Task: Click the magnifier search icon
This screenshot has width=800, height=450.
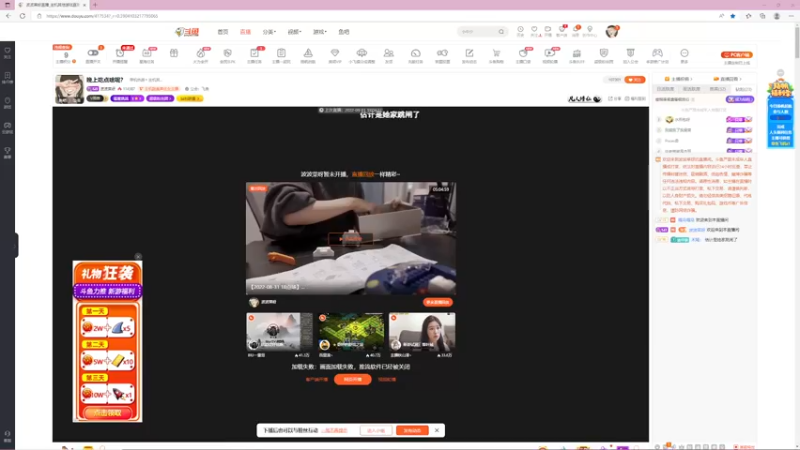Action: click(x=502, y=32)
